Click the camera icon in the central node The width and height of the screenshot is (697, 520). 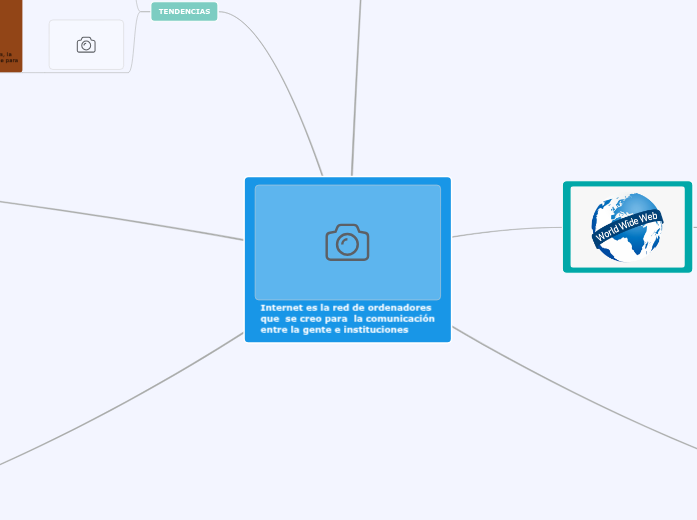tap(347, 243)
